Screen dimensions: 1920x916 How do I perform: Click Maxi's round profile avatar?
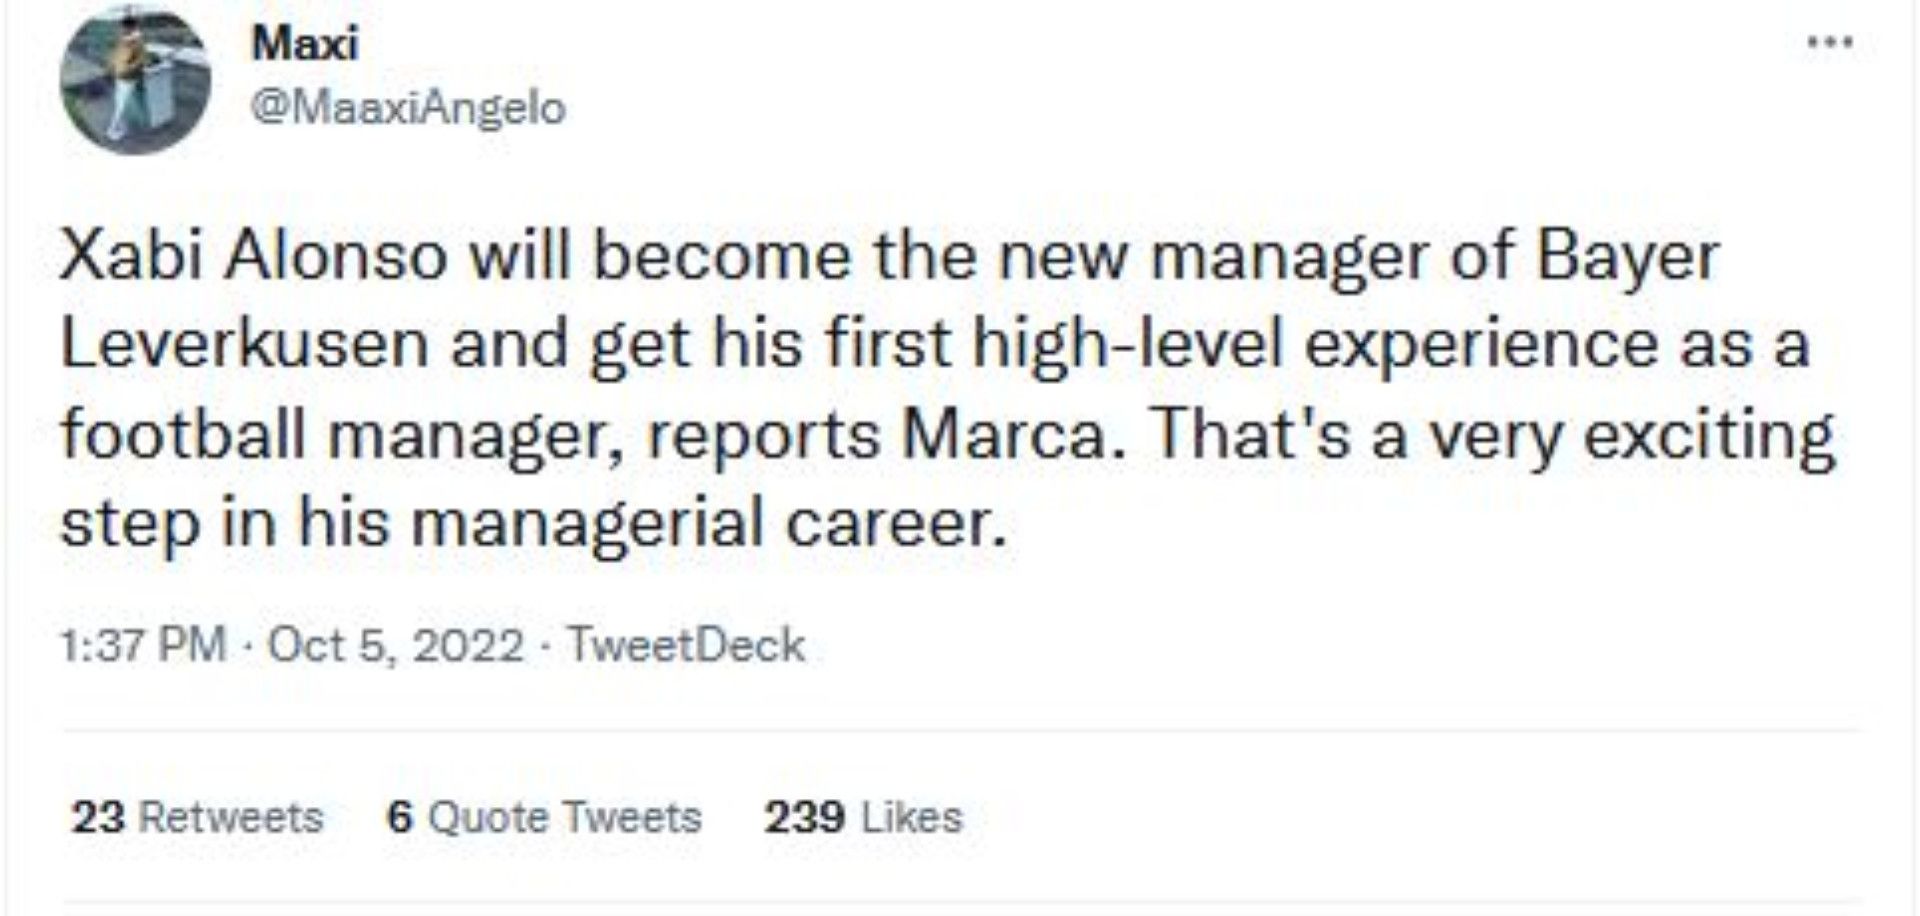click(135, 80)
